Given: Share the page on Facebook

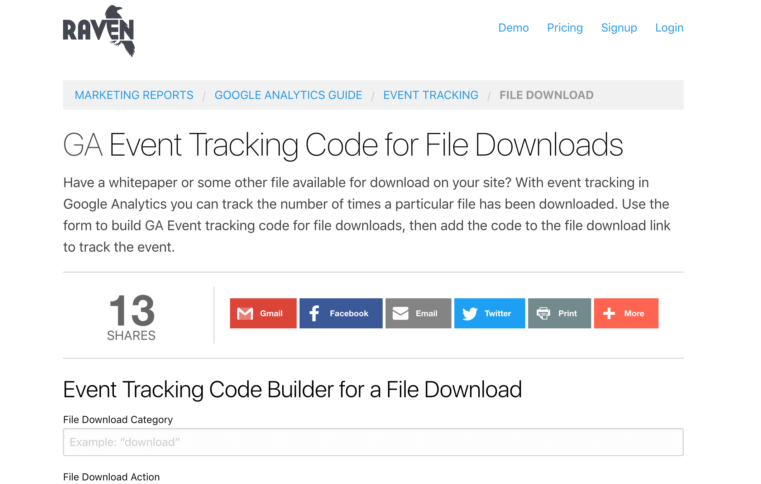Looking at the screenshot, I should (341, 313).
